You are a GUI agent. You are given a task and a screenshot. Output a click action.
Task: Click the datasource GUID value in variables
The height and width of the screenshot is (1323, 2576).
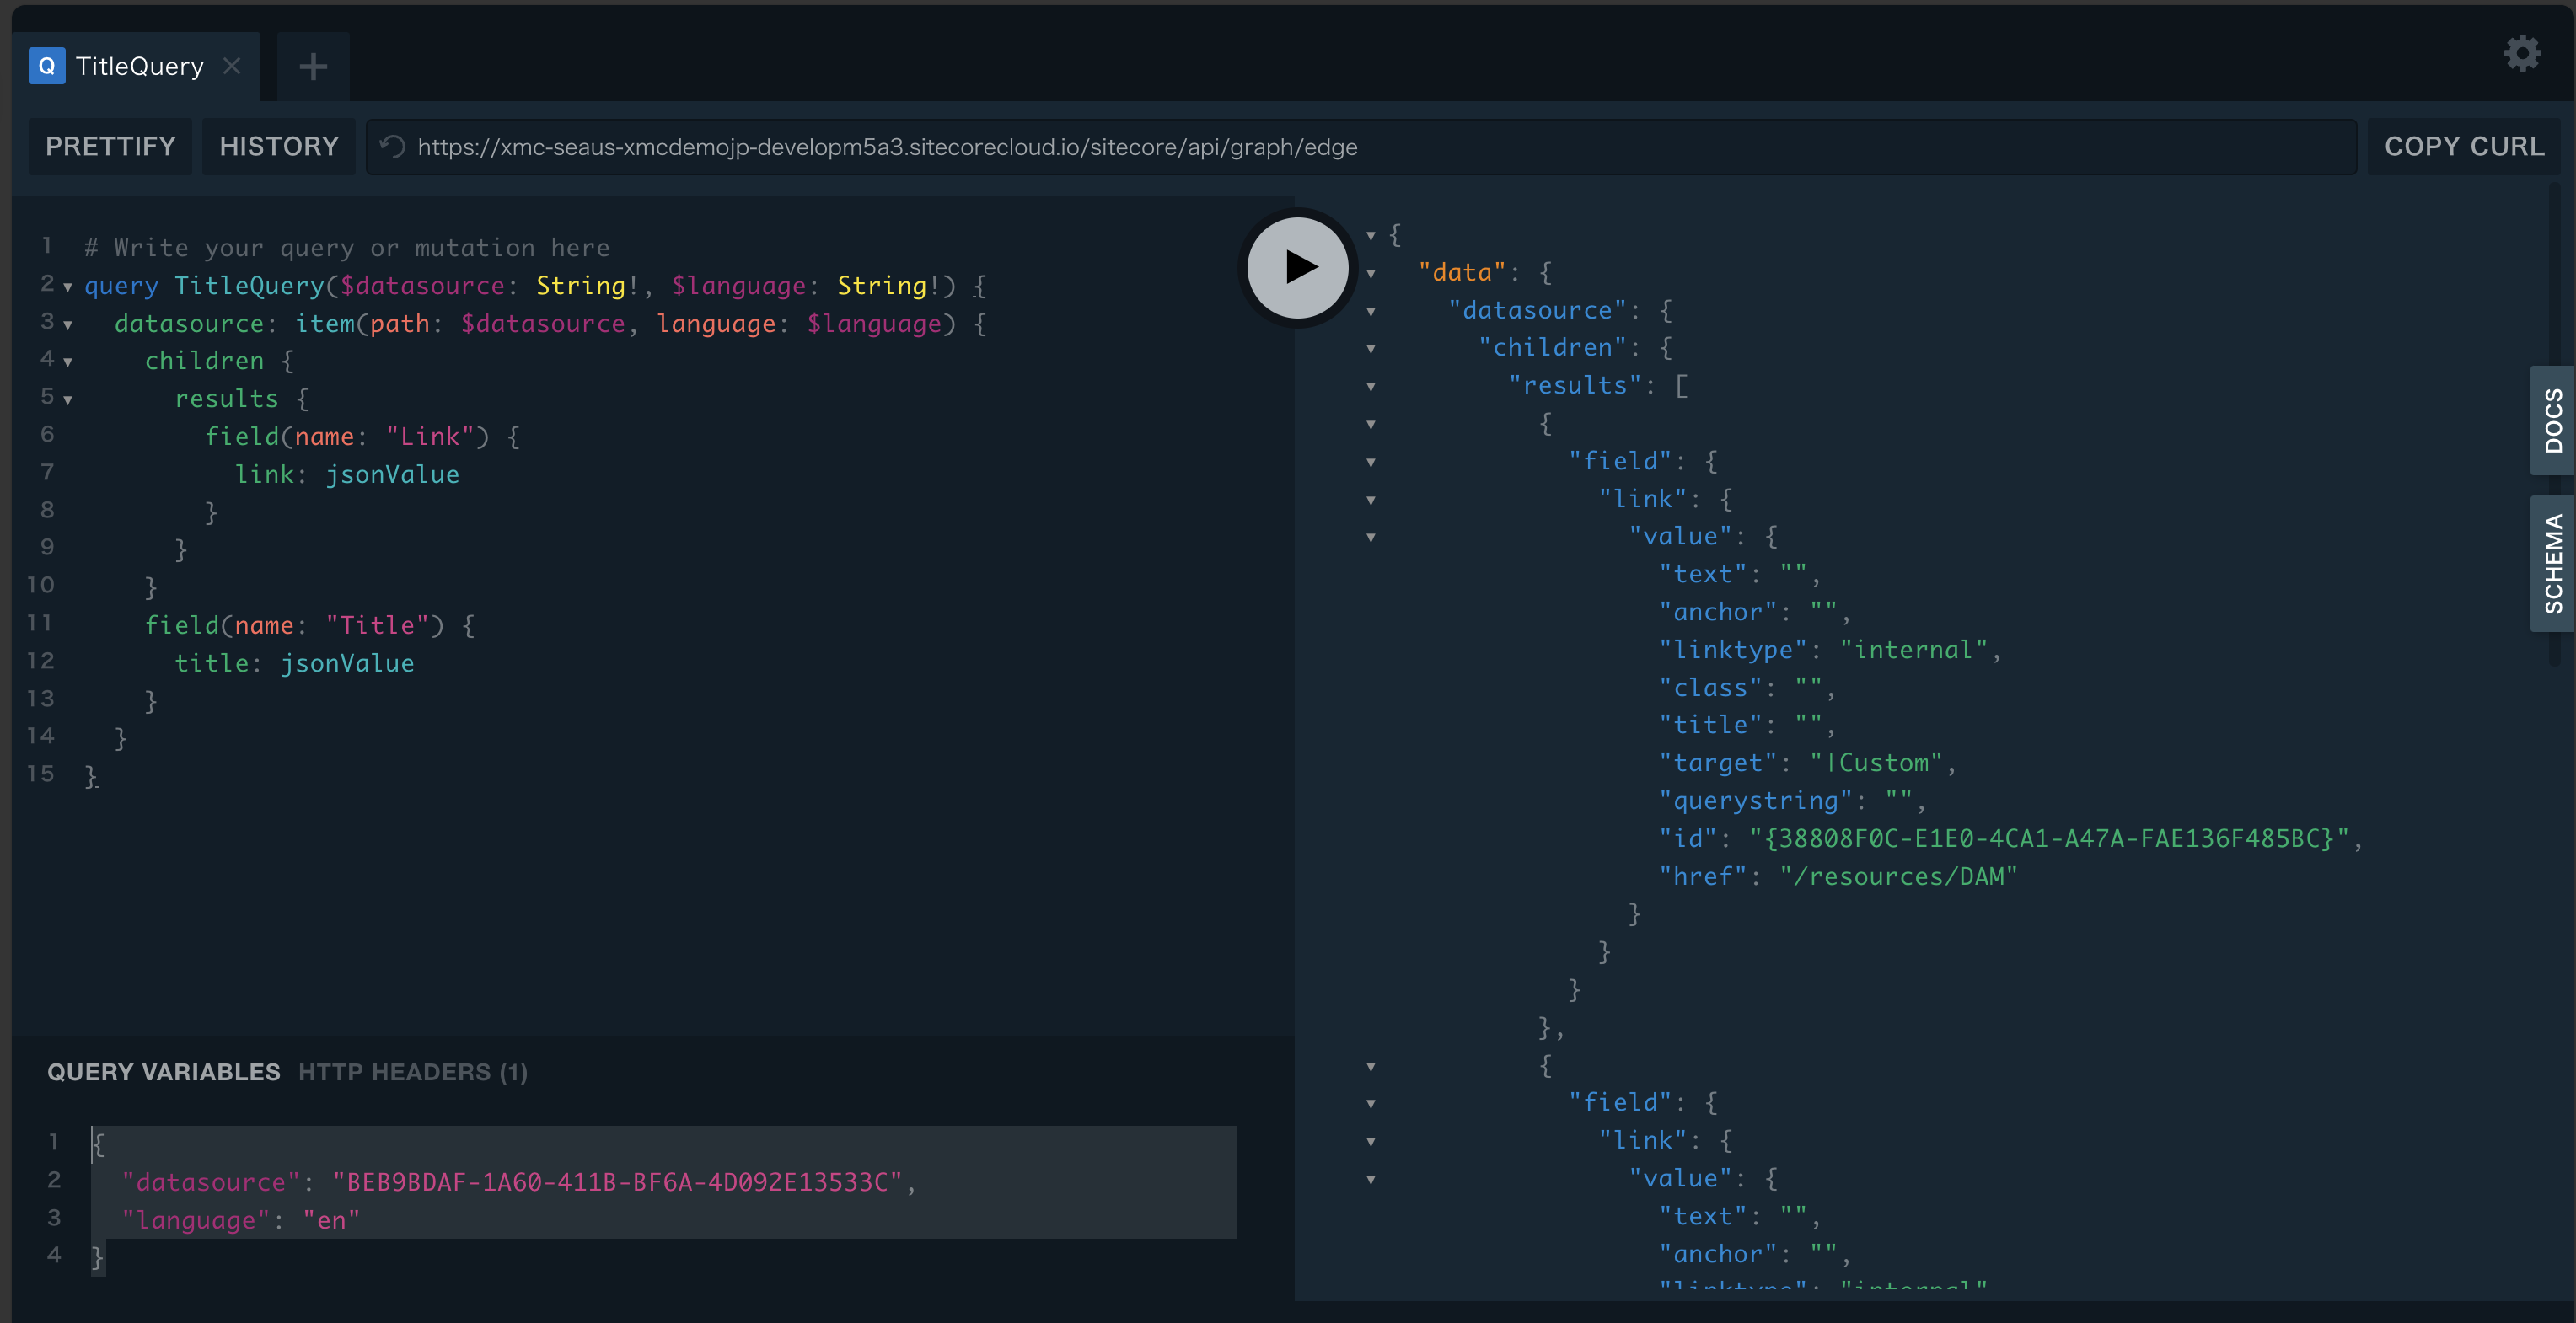point(617,1182)
